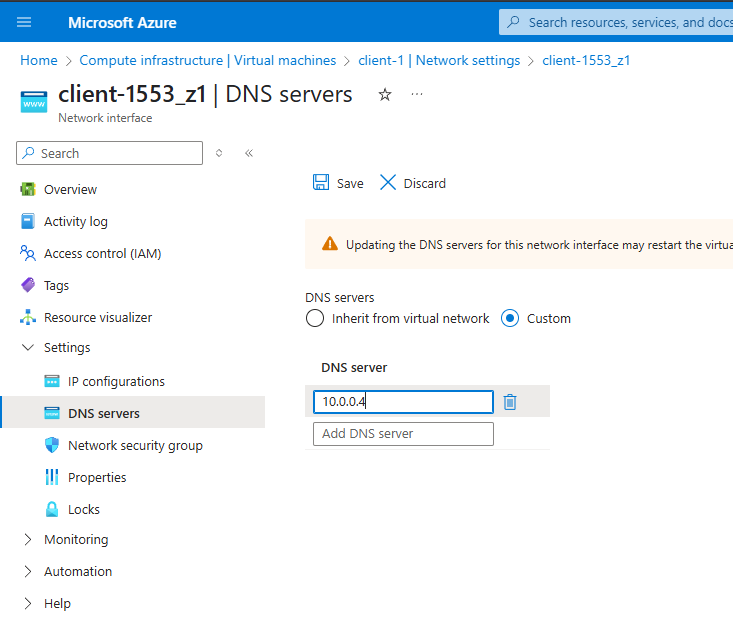Click the Overview icon

coord(28,189)
